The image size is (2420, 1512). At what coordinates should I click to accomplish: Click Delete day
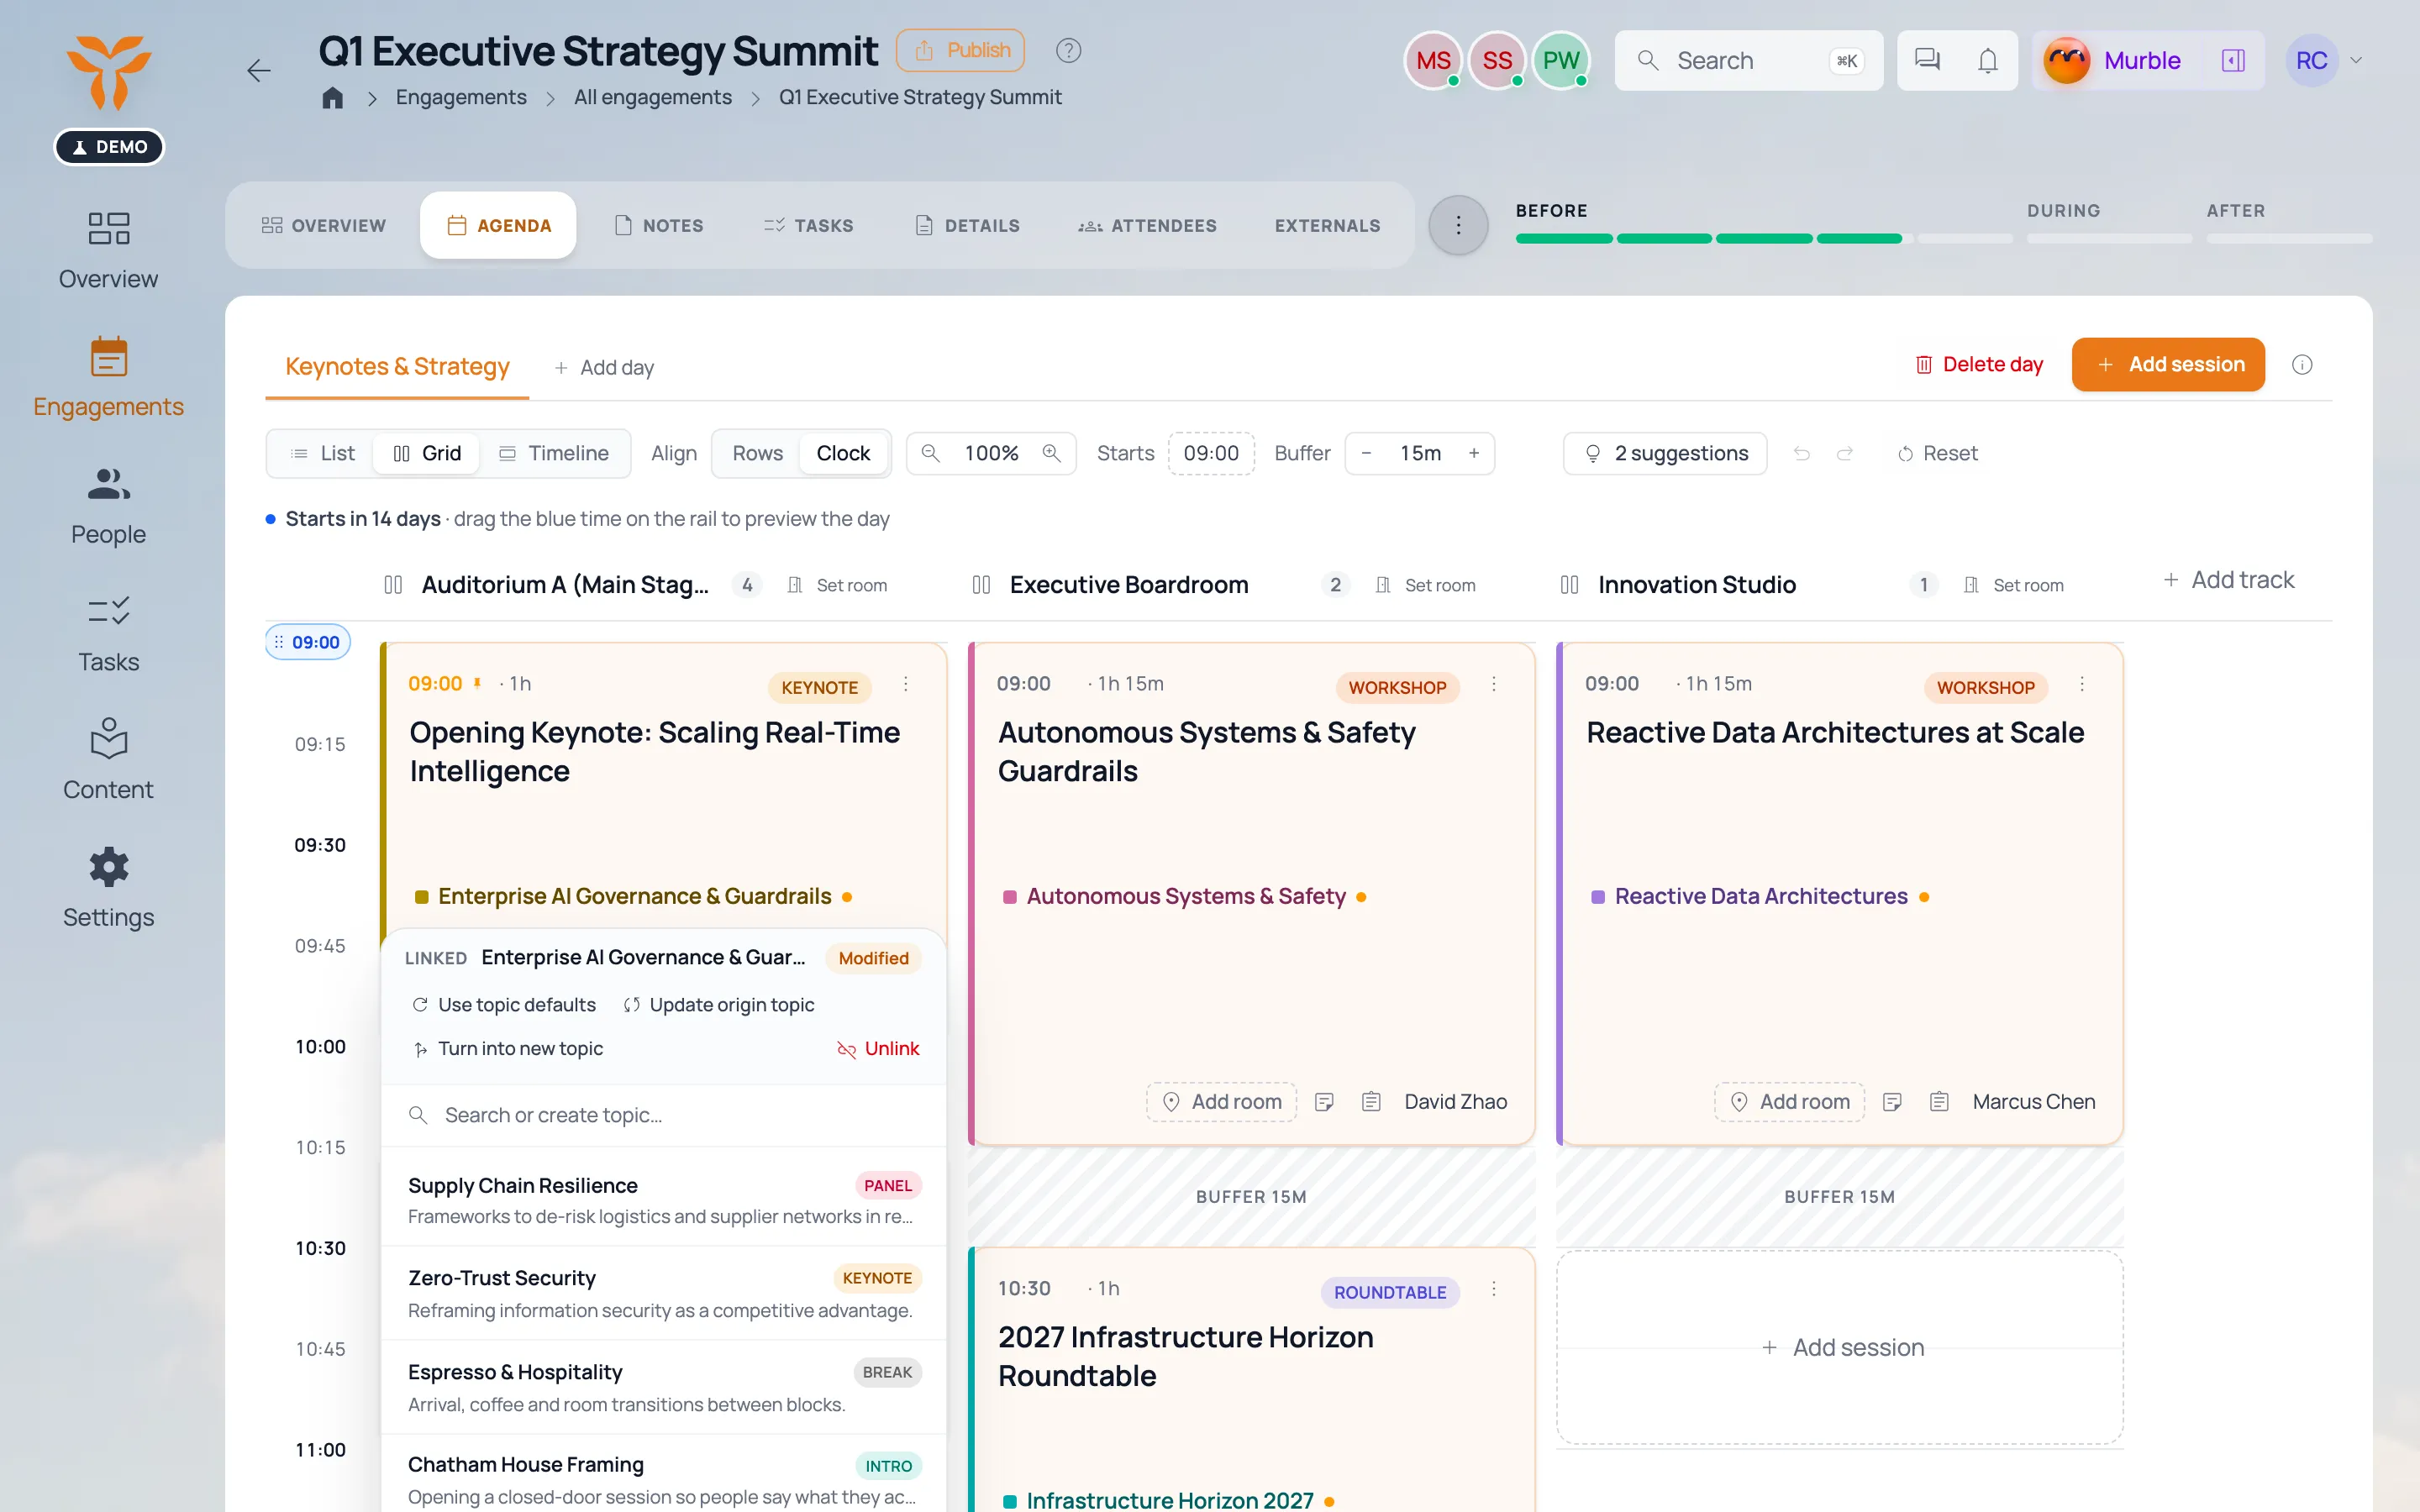tap(1979, 365)
